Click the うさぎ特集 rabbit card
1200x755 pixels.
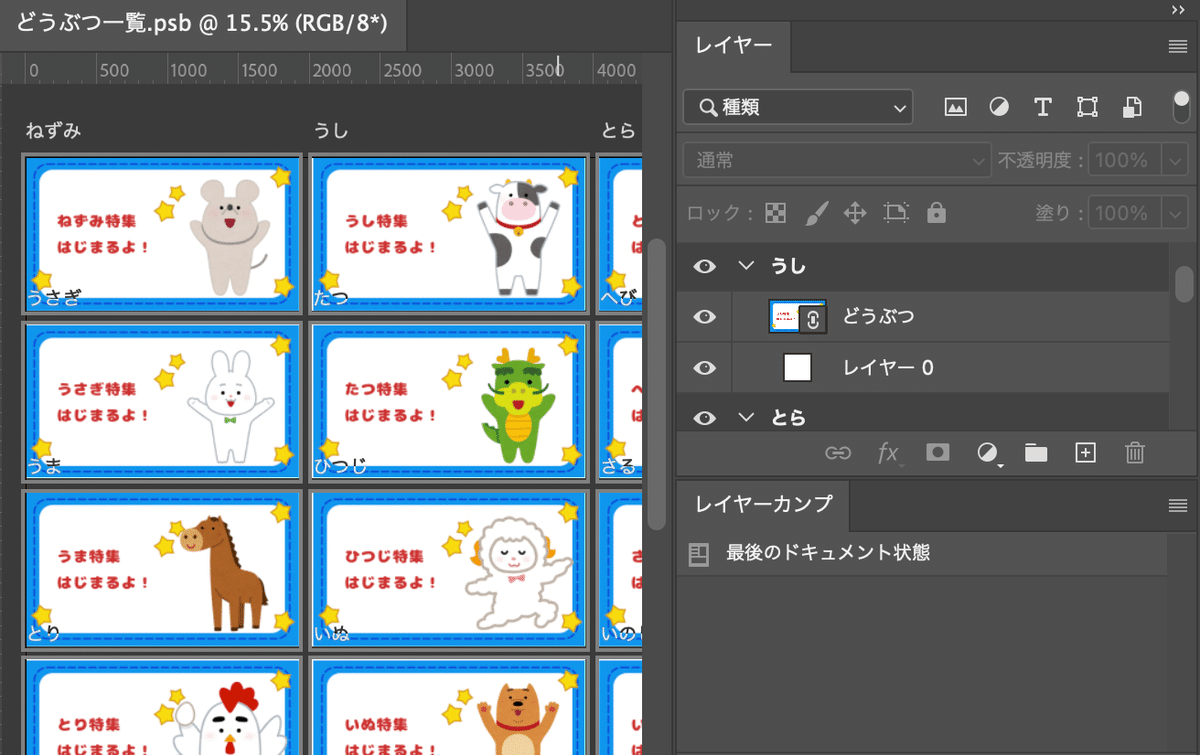[162, 402]
